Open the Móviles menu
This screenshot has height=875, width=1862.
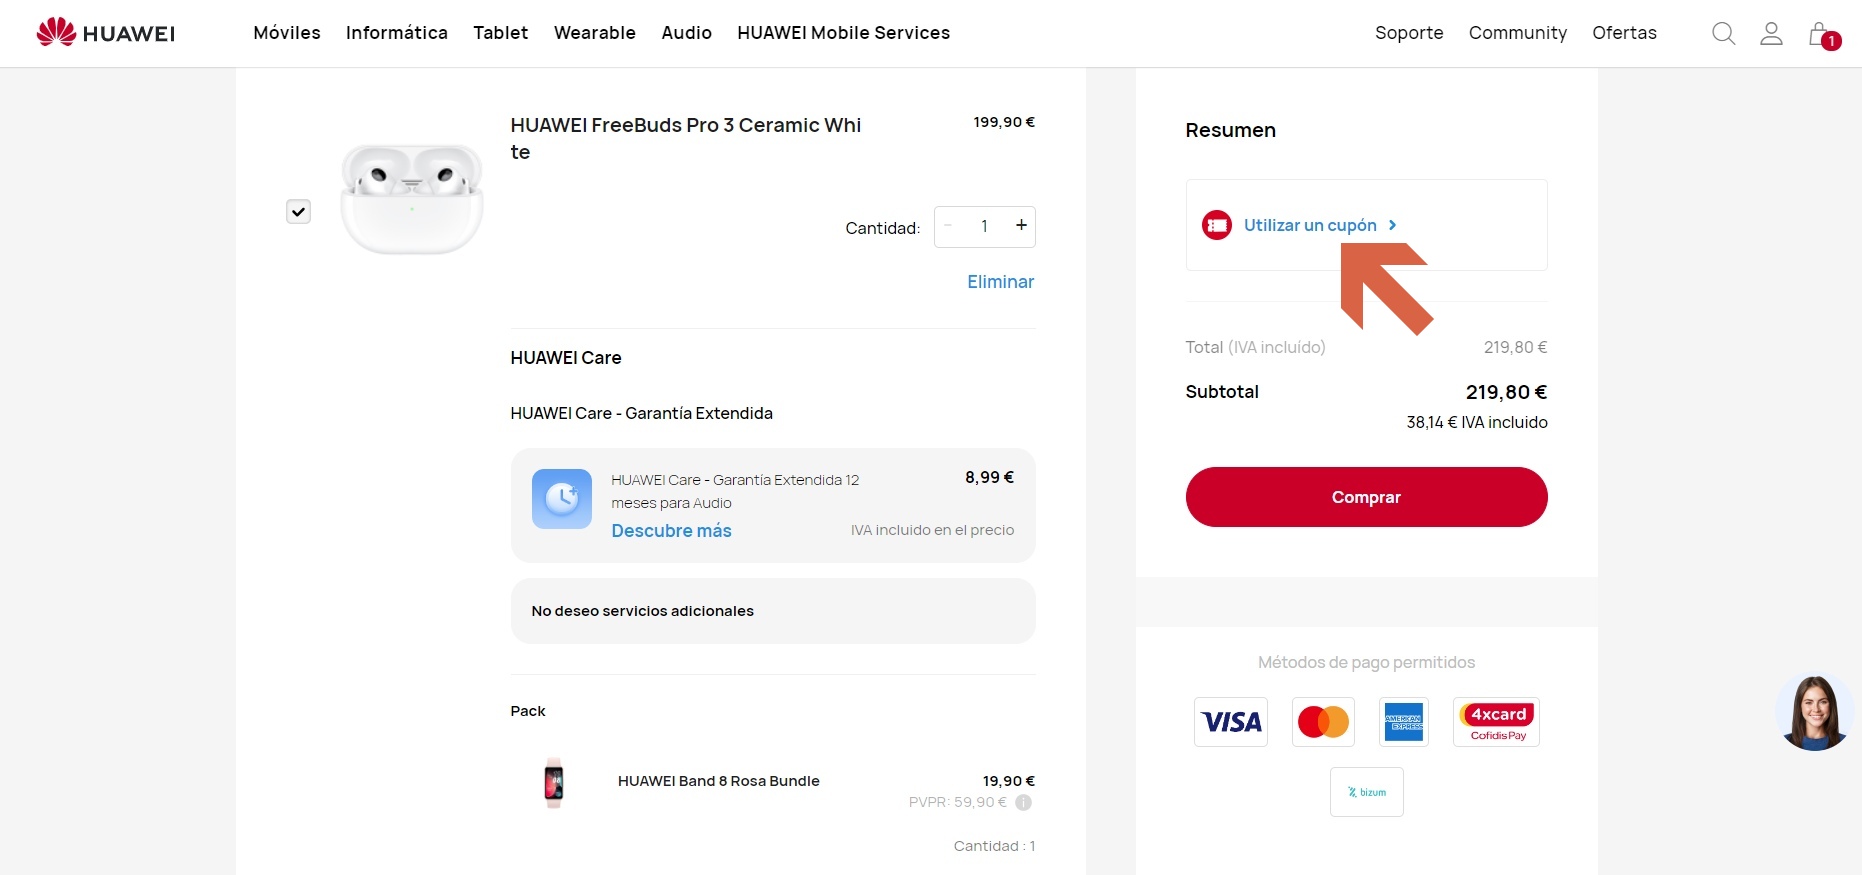click(287, 33)
